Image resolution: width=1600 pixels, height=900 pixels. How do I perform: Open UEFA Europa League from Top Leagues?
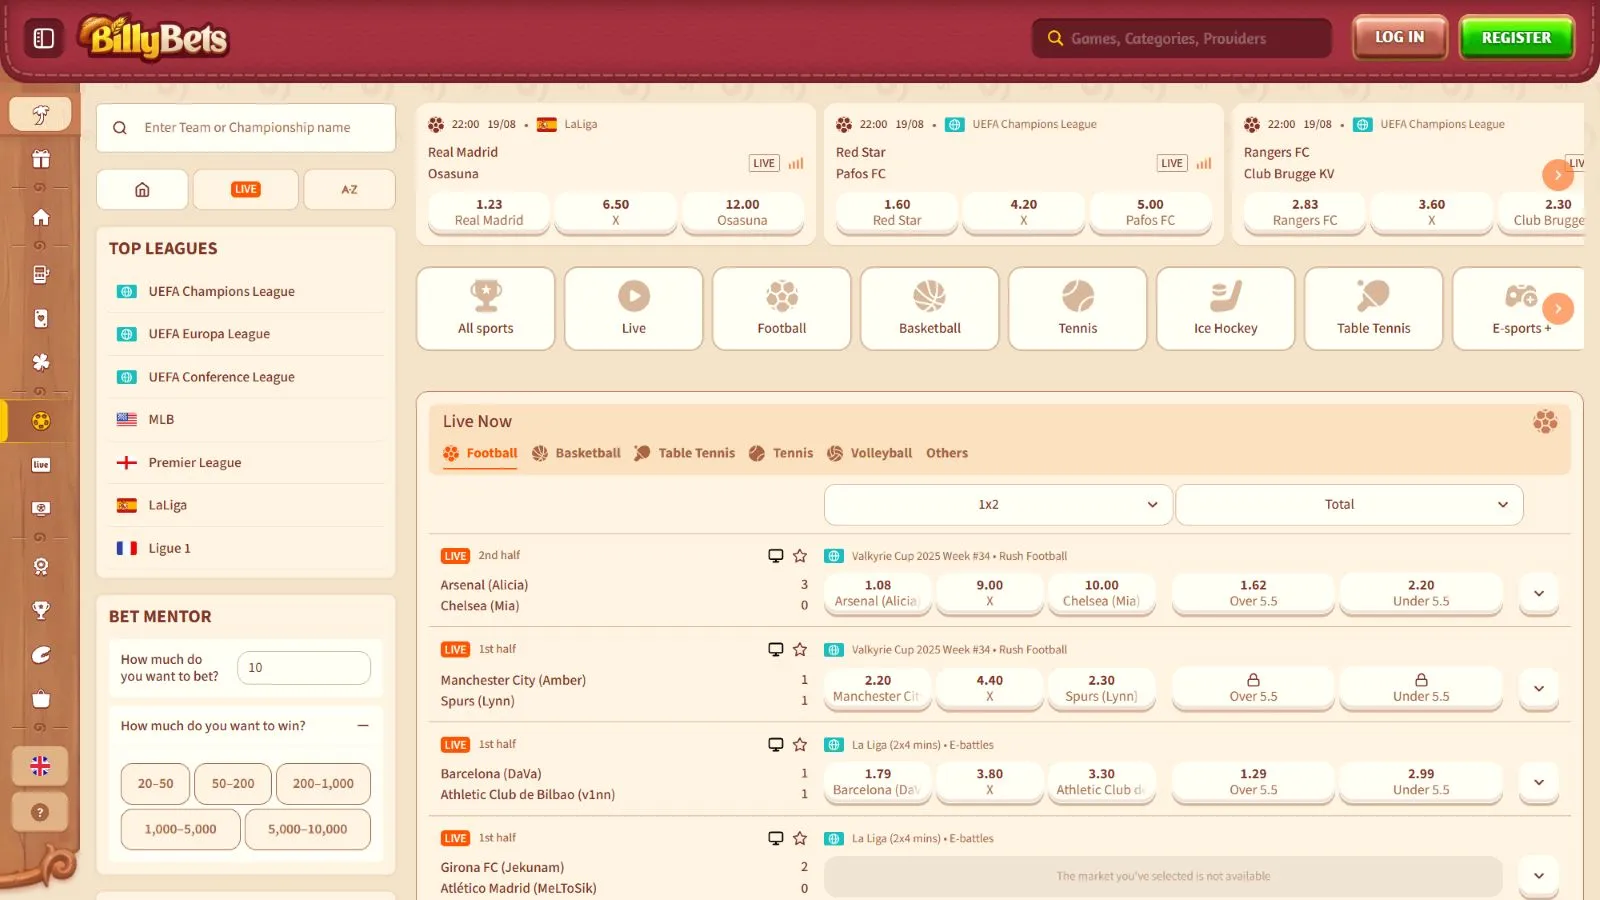coord(209,334)
